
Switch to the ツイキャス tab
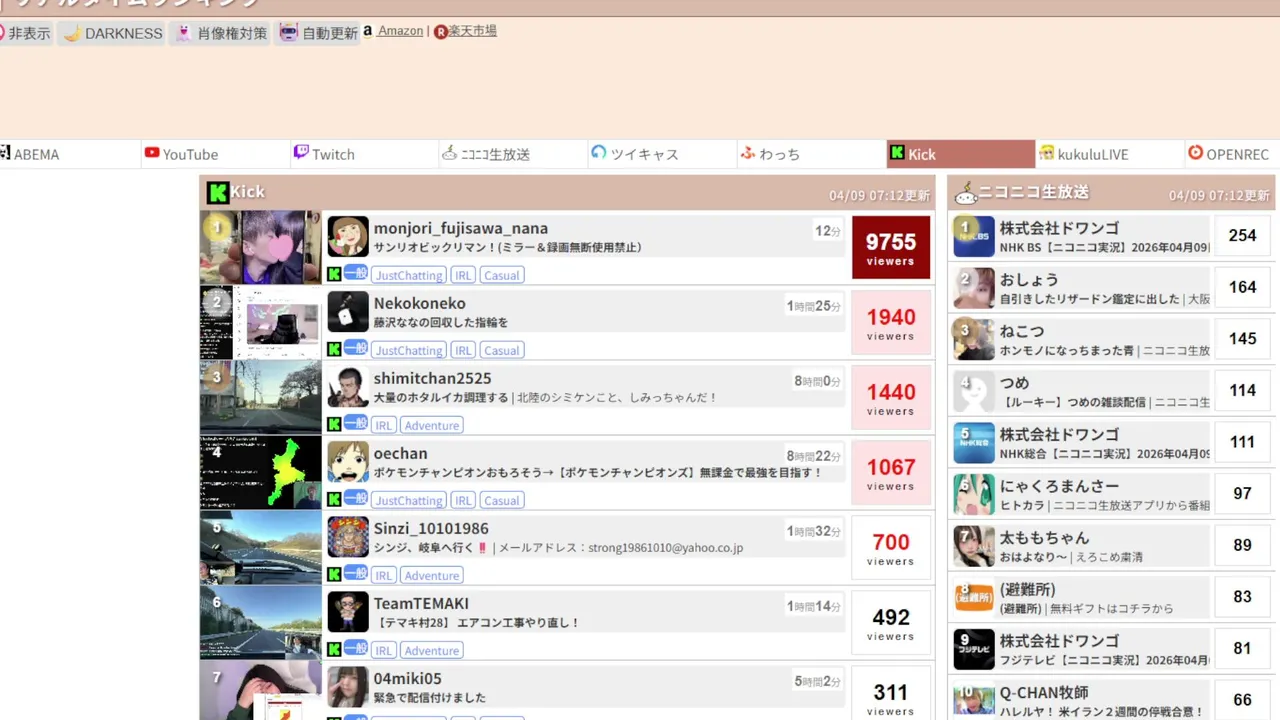tap(662, 154)
